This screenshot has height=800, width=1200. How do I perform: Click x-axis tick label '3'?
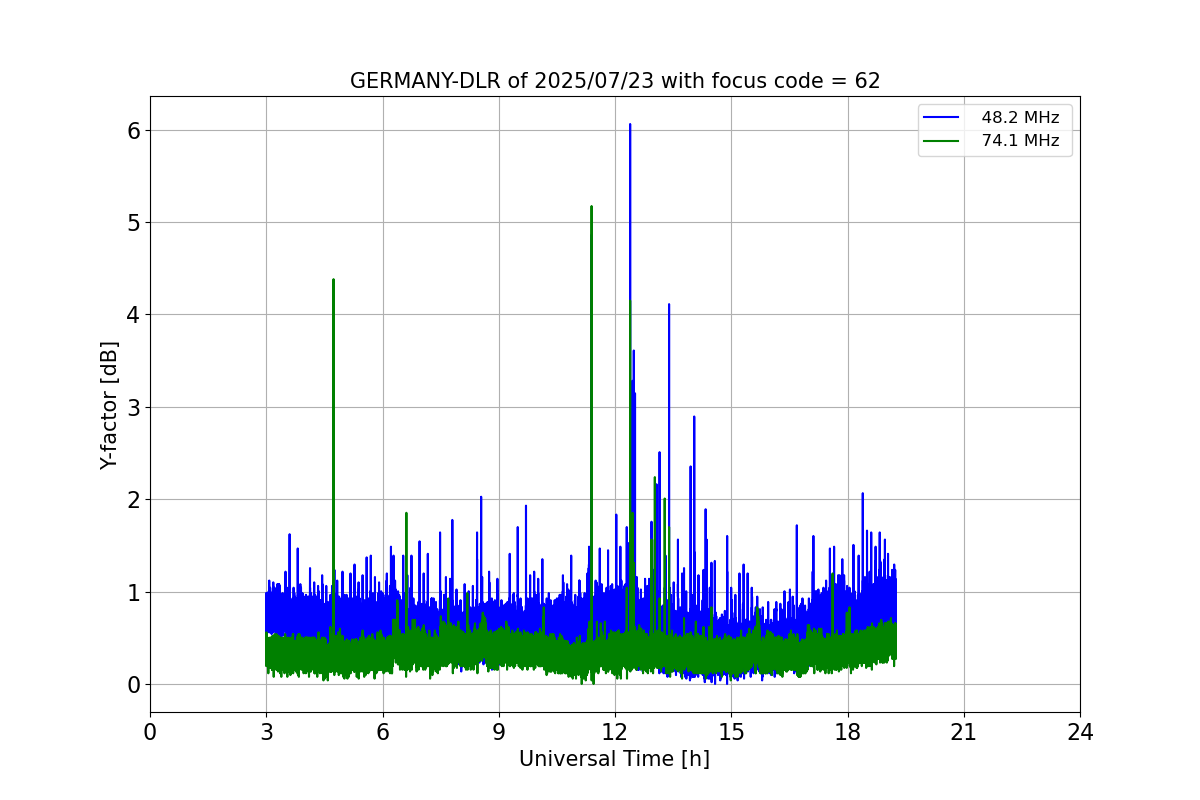click(266, 733)
